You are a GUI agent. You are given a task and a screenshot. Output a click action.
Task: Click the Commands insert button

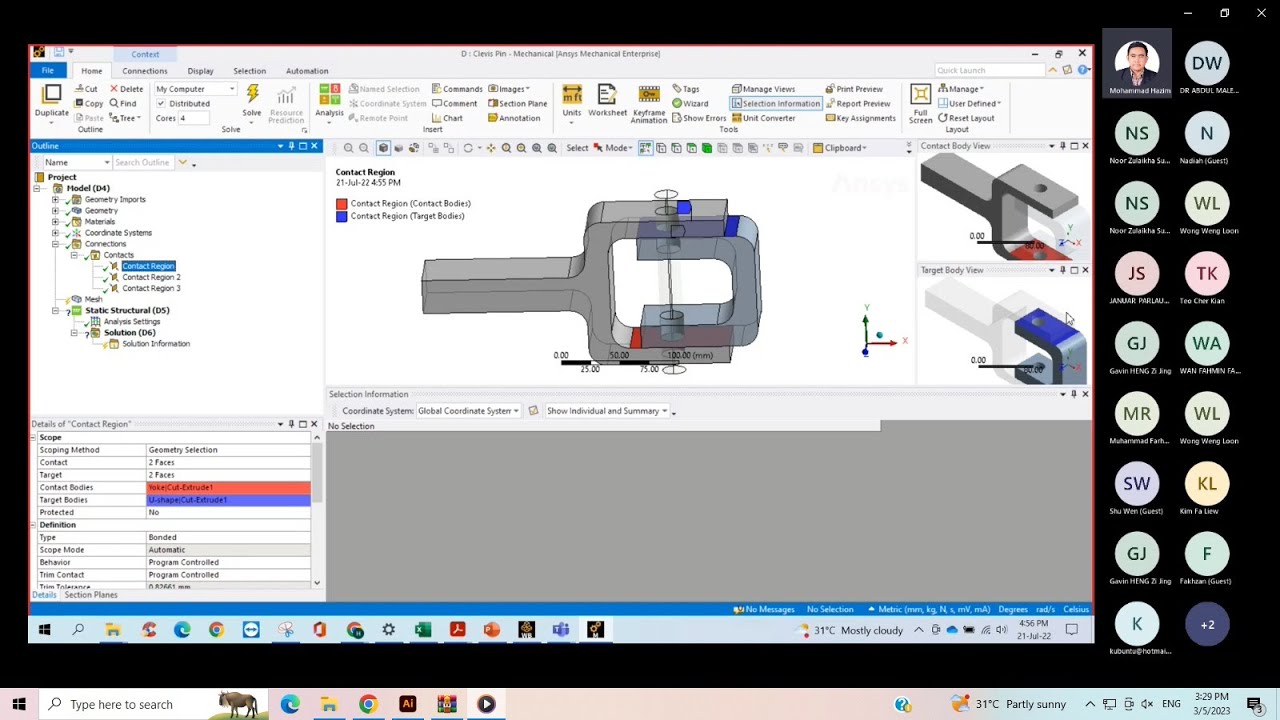tap(457, 89)
